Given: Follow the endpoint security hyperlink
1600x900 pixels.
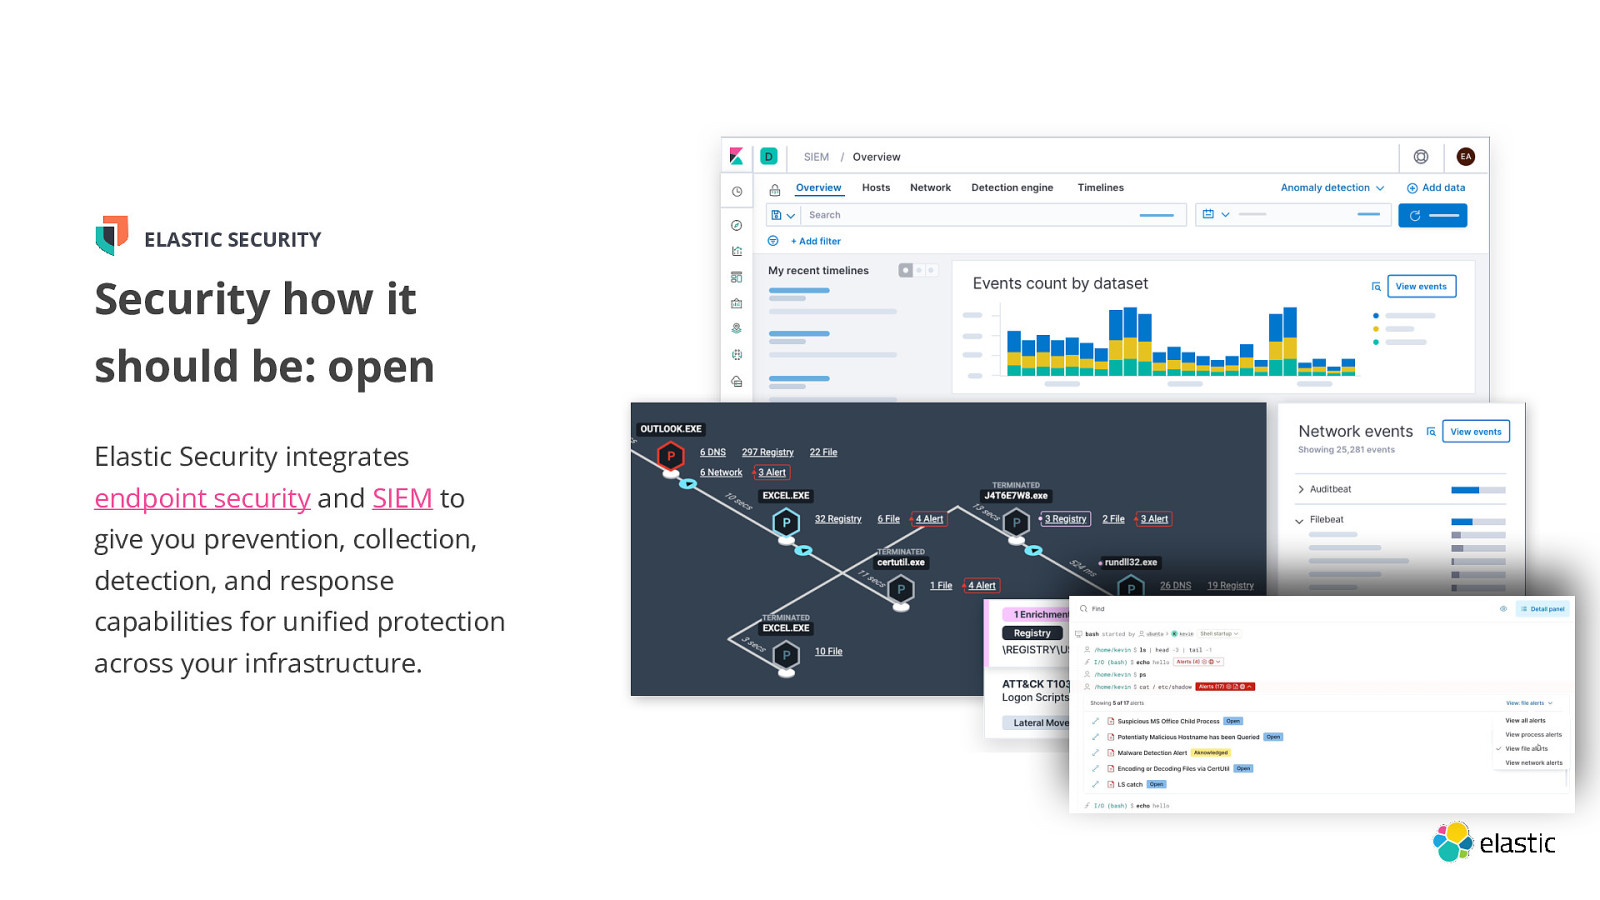Looking at the screenshot, I should point(203,498).
